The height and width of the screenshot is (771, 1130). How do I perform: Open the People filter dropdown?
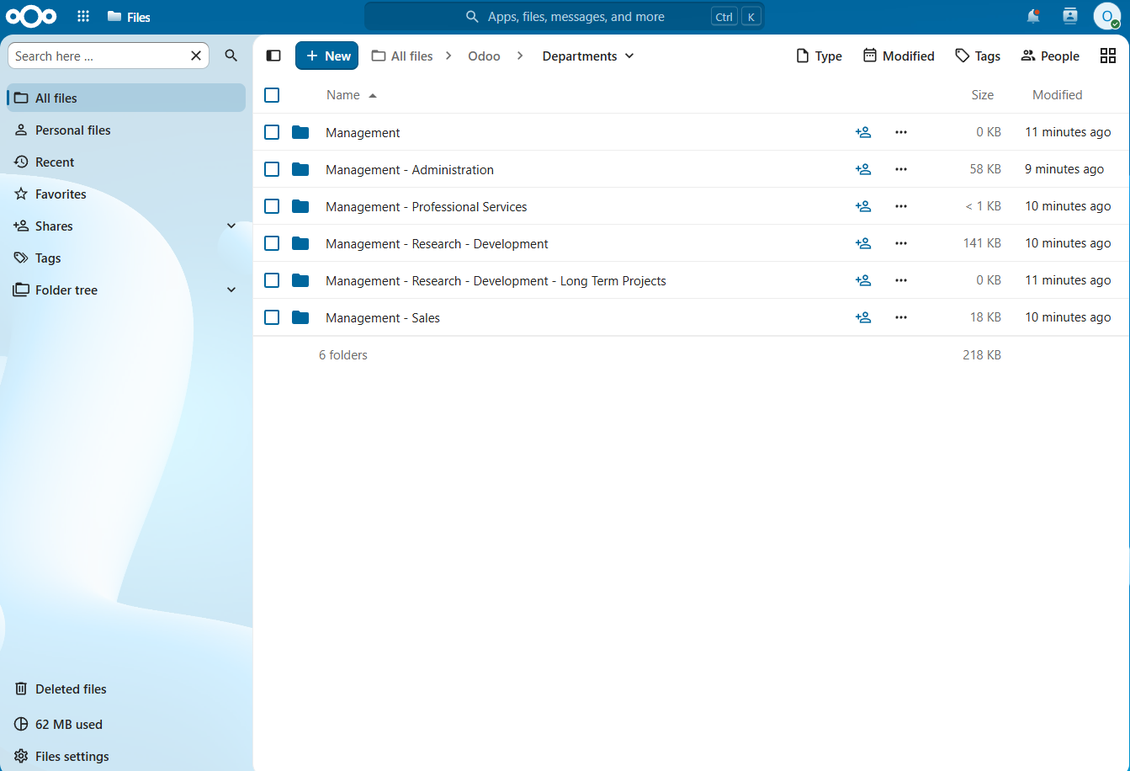coord(1050,55)
